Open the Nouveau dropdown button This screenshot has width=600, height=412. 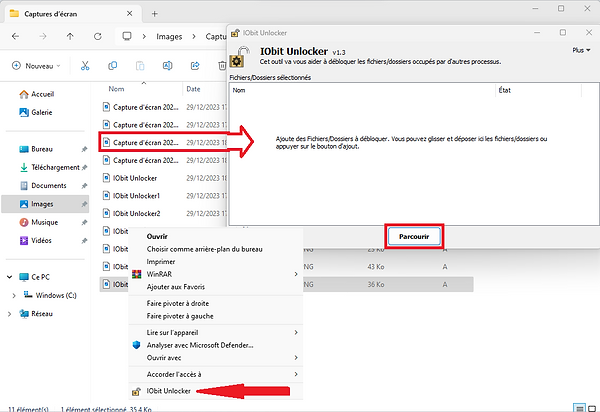tap(36, 66)
